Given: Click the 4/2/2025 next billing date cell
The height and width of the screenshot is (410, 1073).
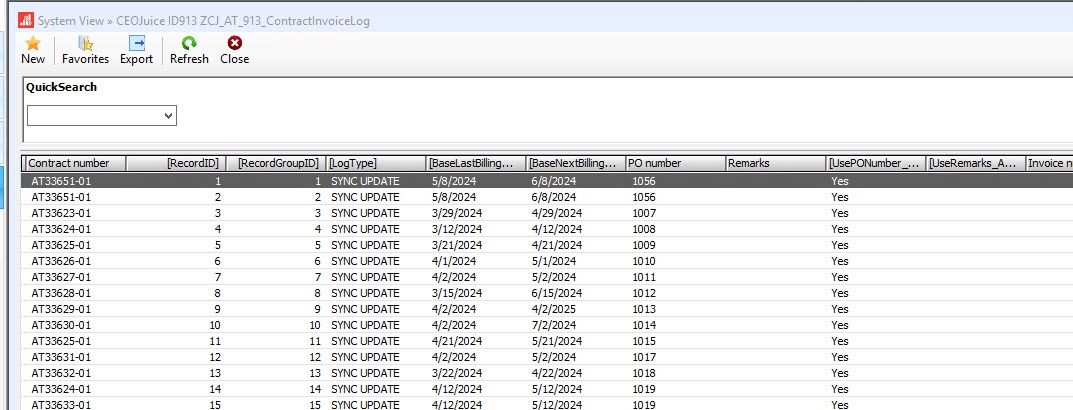Looking at the screenshot, I should [x=554, y=309].
